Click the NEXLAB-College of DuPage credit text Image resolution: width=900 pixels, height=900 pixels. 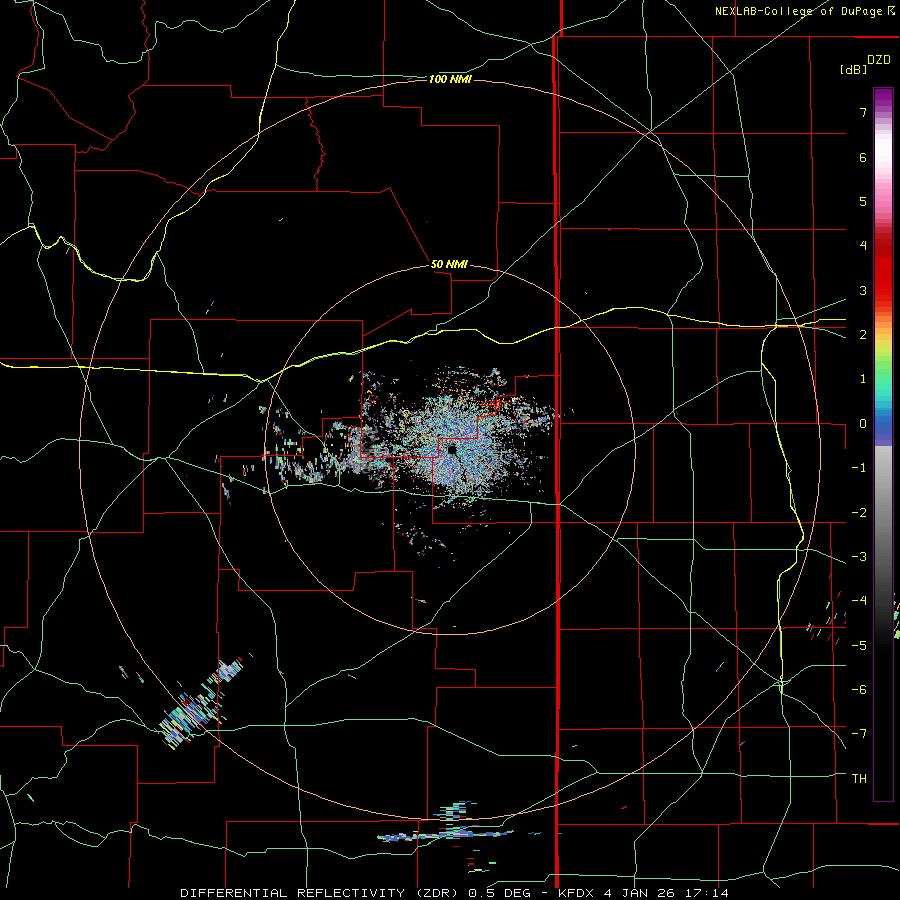click(804, 11)
